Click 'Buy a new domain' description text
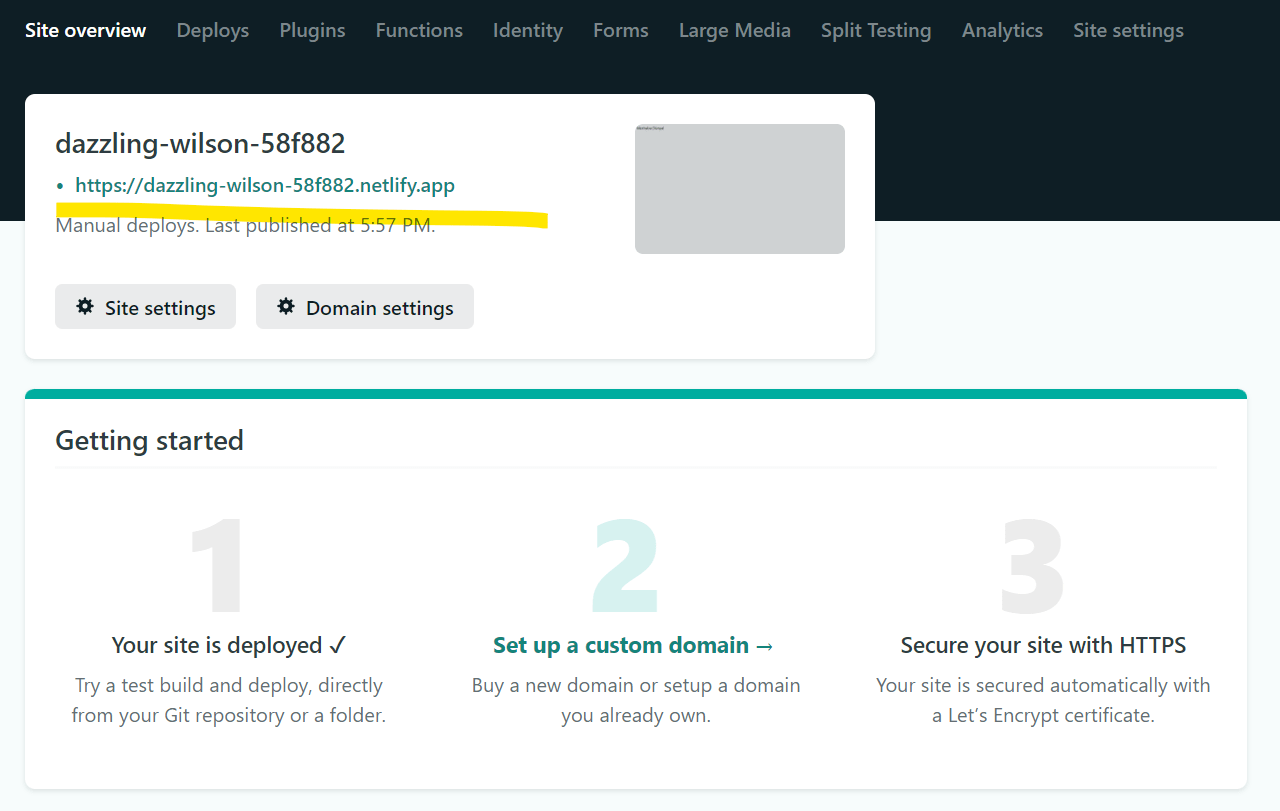Image resolution: width=1280 pixels, height=811 pixels. pyautogui.click(x=636, y=700)
